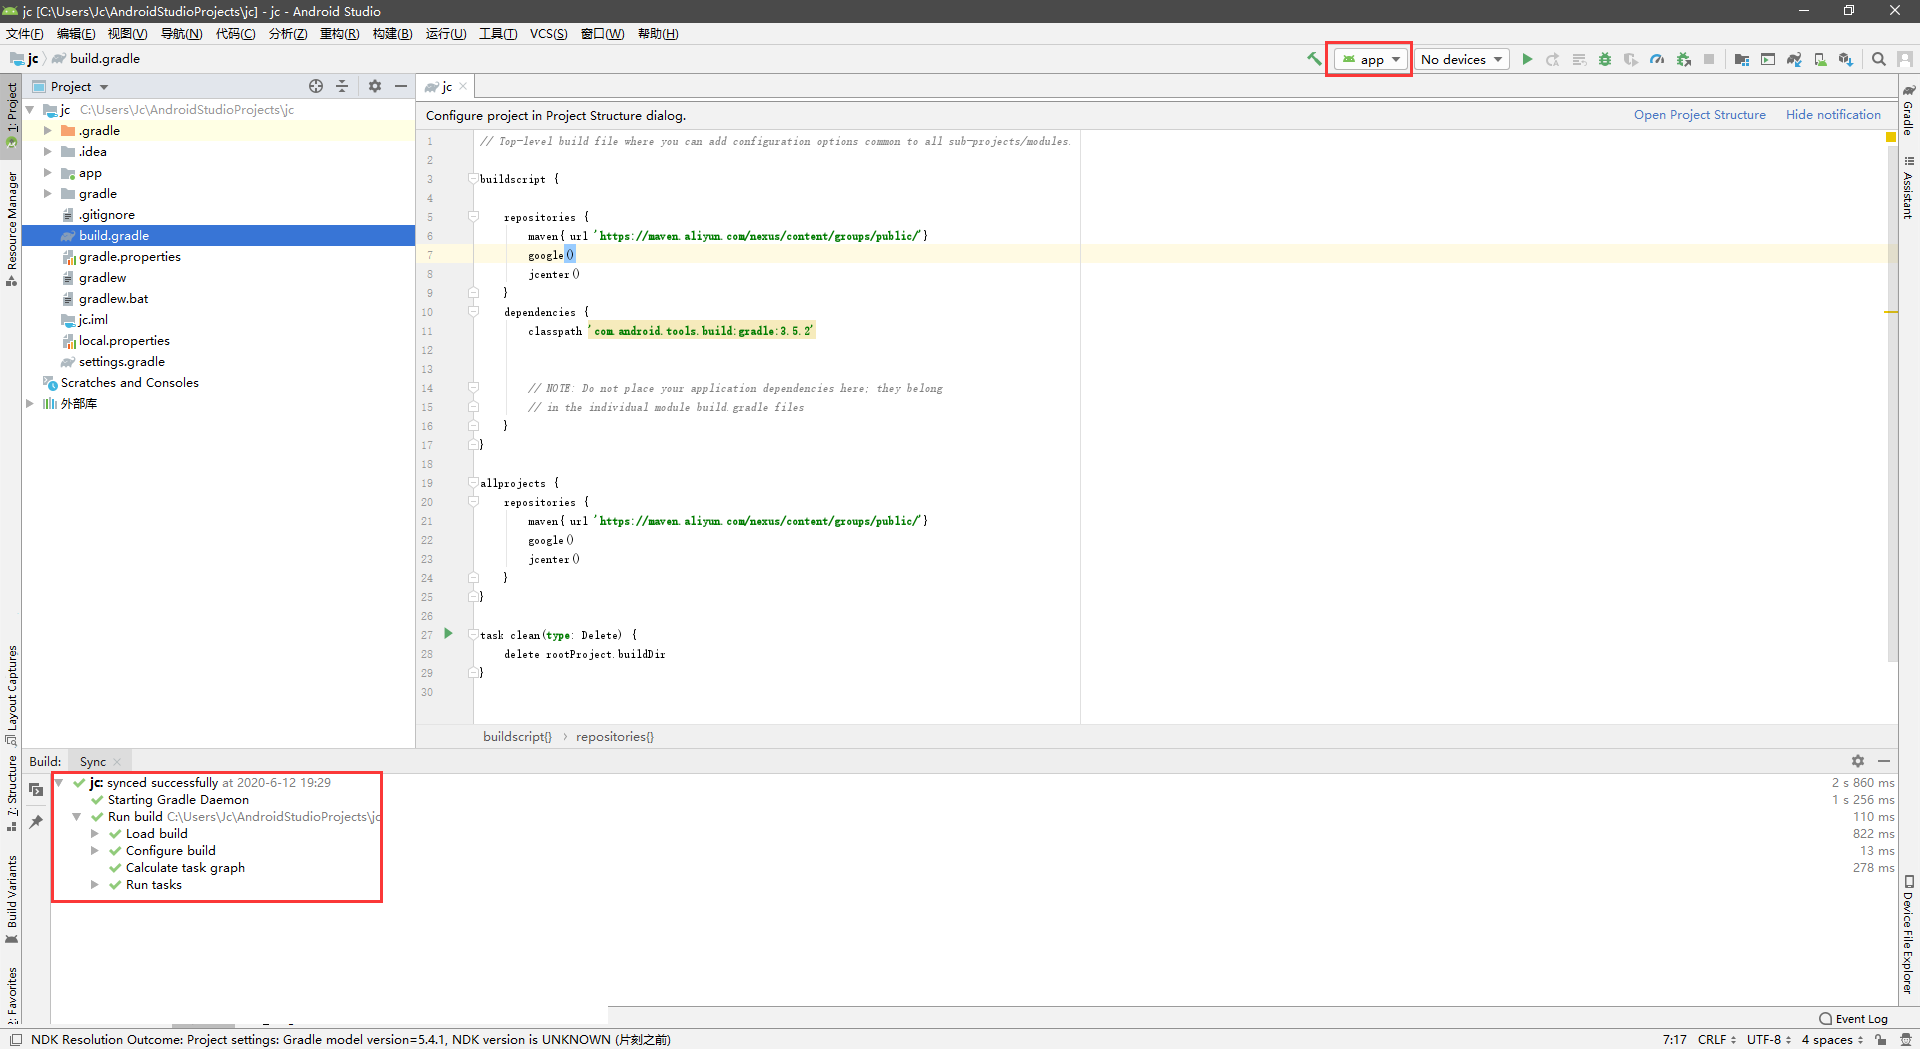
Task: Open Build panel settings gear
Action: point(1858,761)
